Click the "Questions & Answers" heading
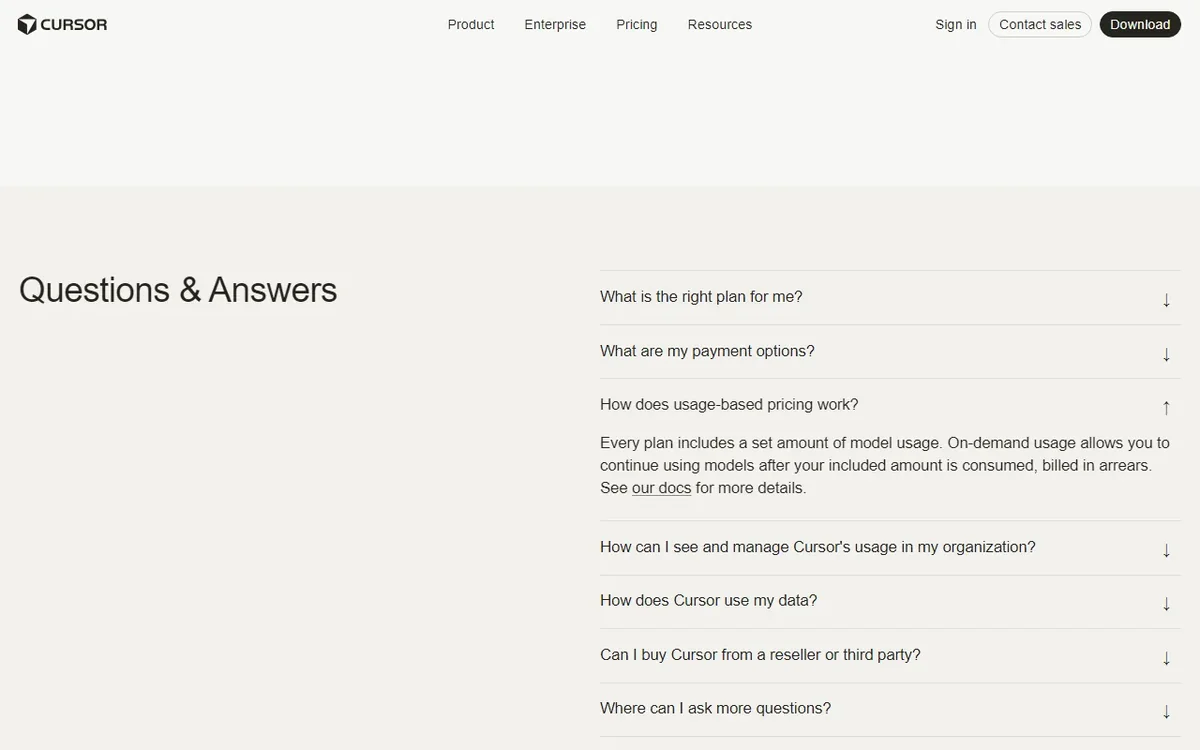Screen dimensions: 1200x750 coord(178,290)
